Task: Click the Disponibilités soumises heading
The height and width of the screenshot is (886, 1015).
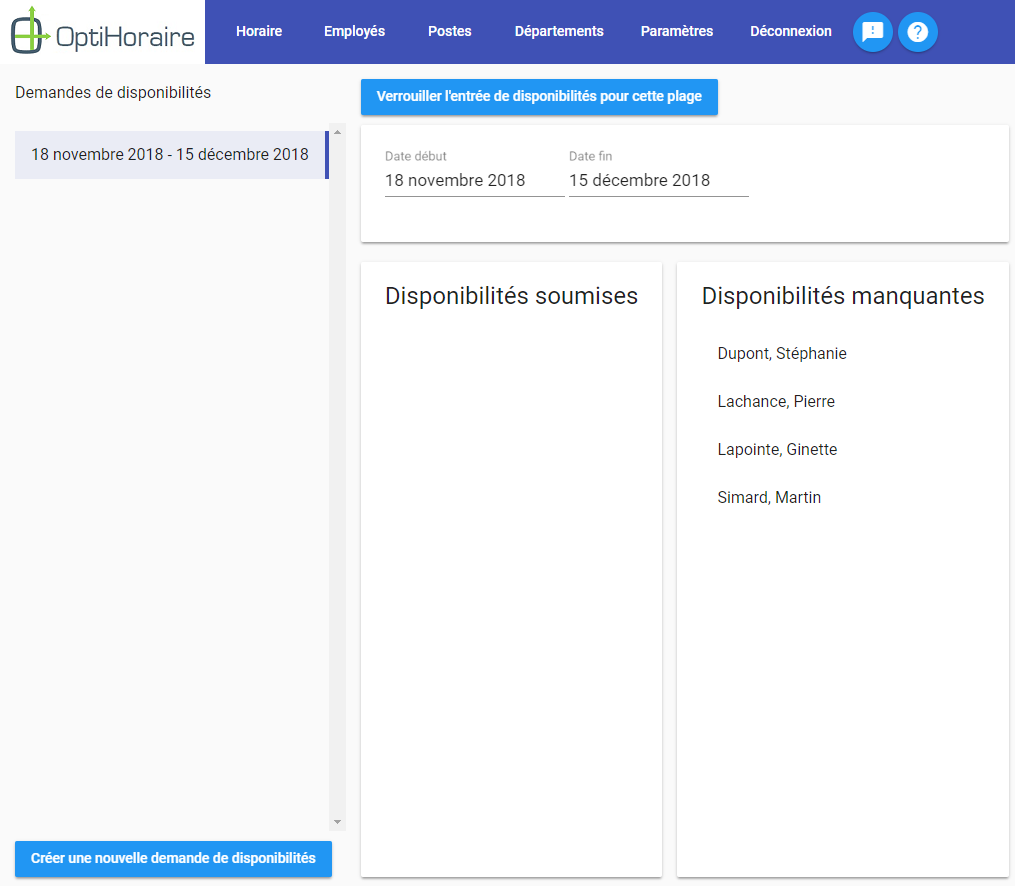Action: [511, 296]
